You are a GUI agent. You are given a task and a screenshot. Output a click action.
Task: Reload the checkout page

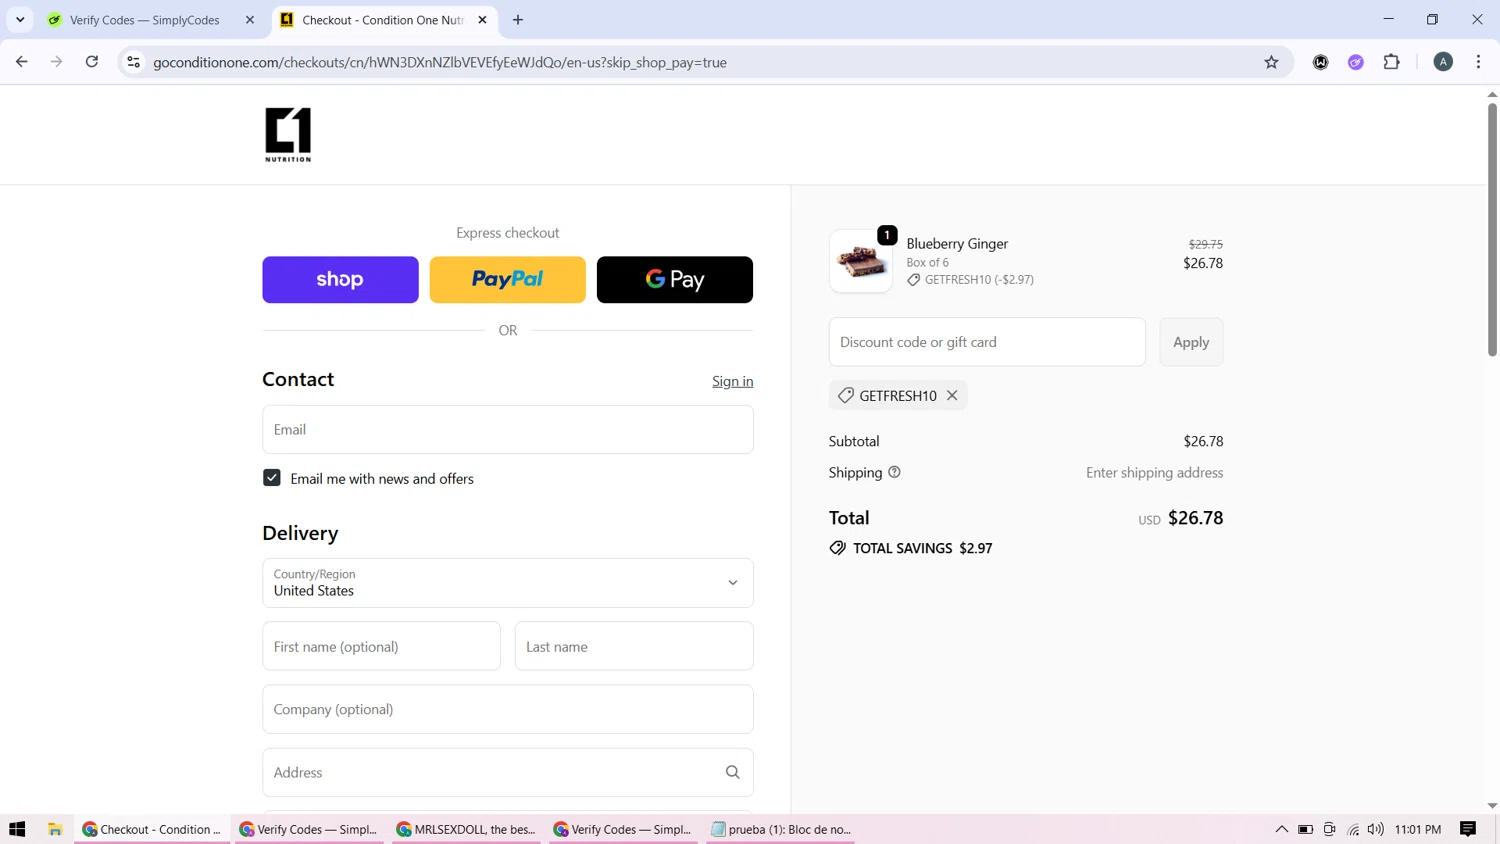[x=92, y=62]
